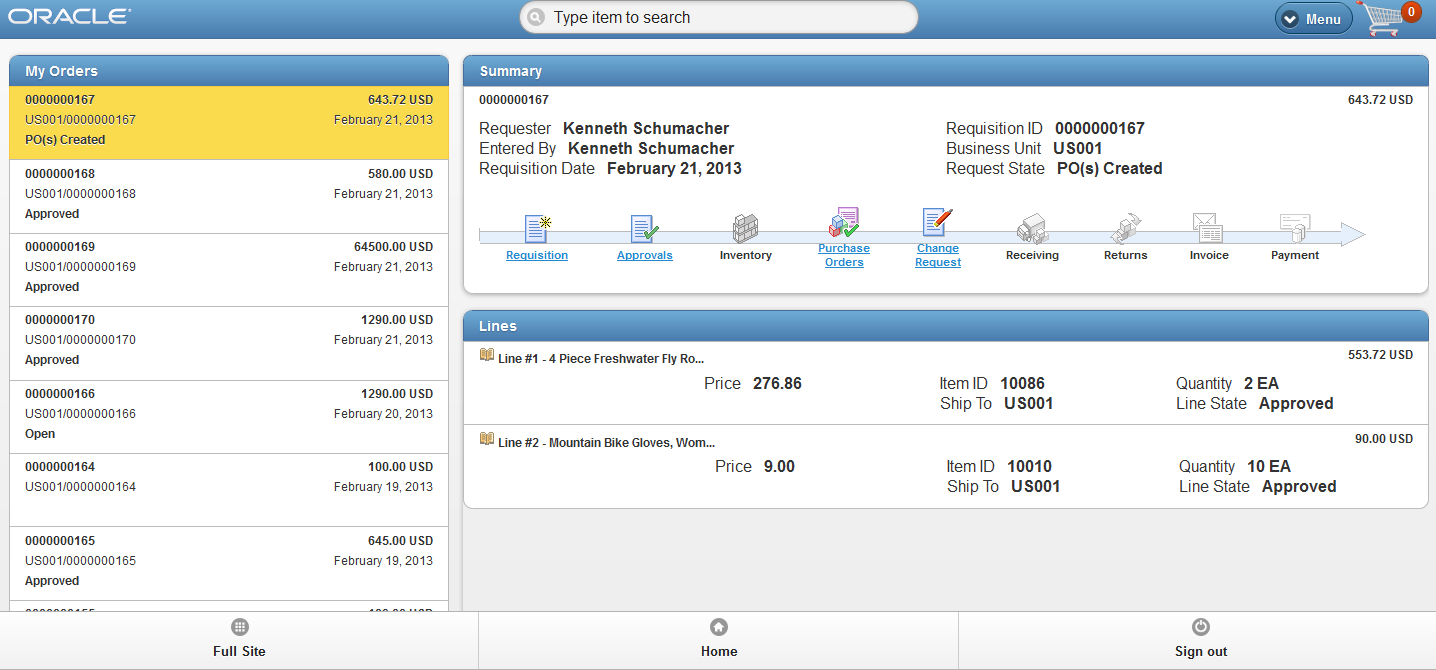The height and width of the screenshot is (670, 1436).
Task: Open the Approvals link
Action: 645,256
